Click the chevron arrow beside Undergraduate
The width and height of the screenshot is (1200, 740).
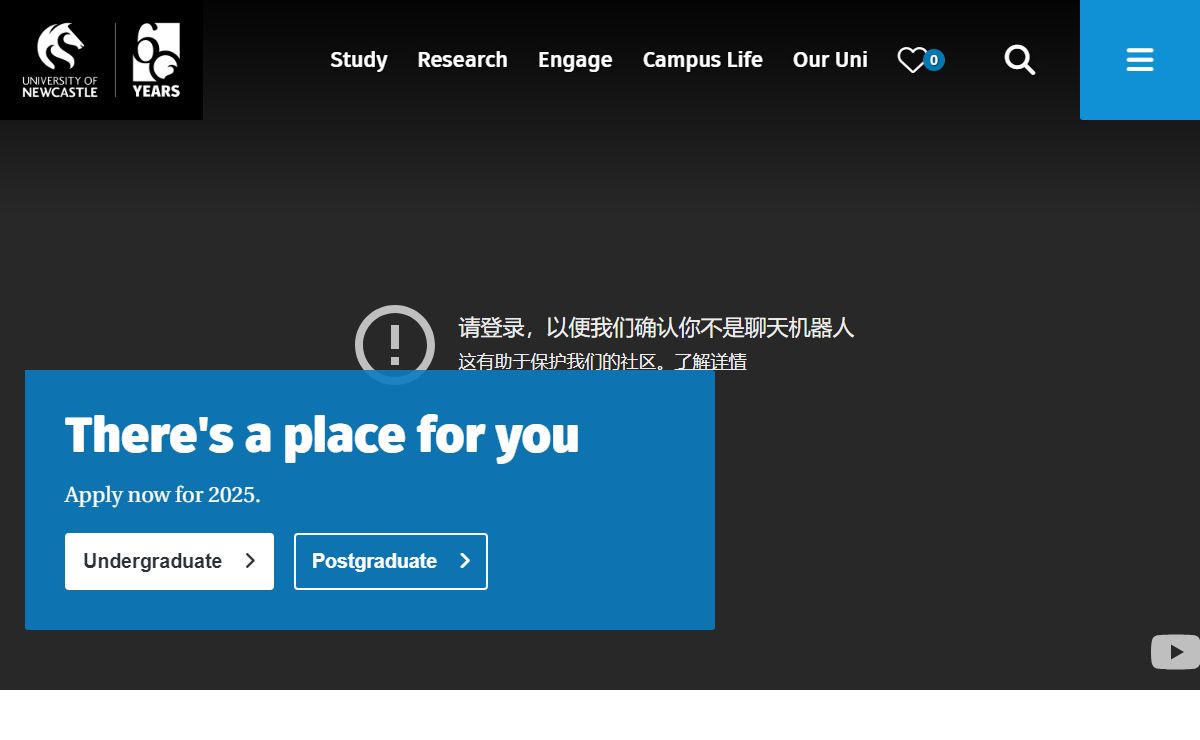(x=250, y=561)
